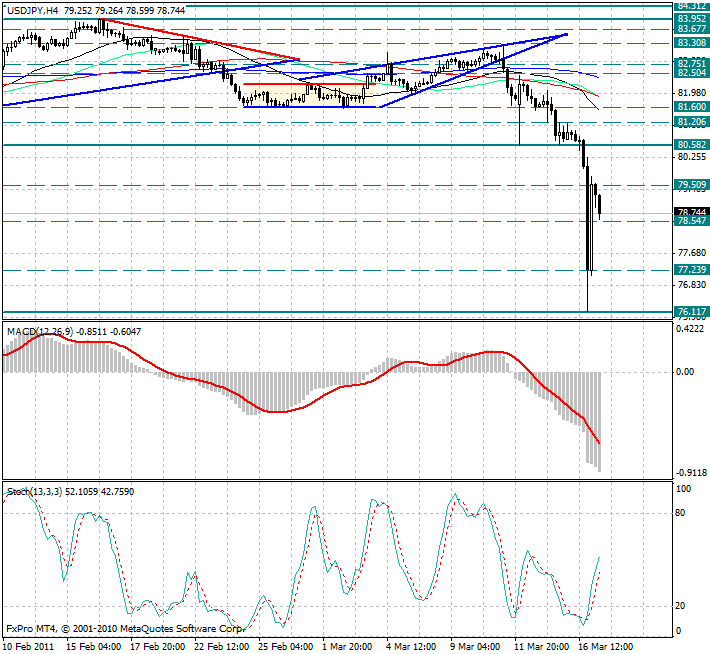Select the stochastic 80 level label
The image size is (710, 654).
680,513
